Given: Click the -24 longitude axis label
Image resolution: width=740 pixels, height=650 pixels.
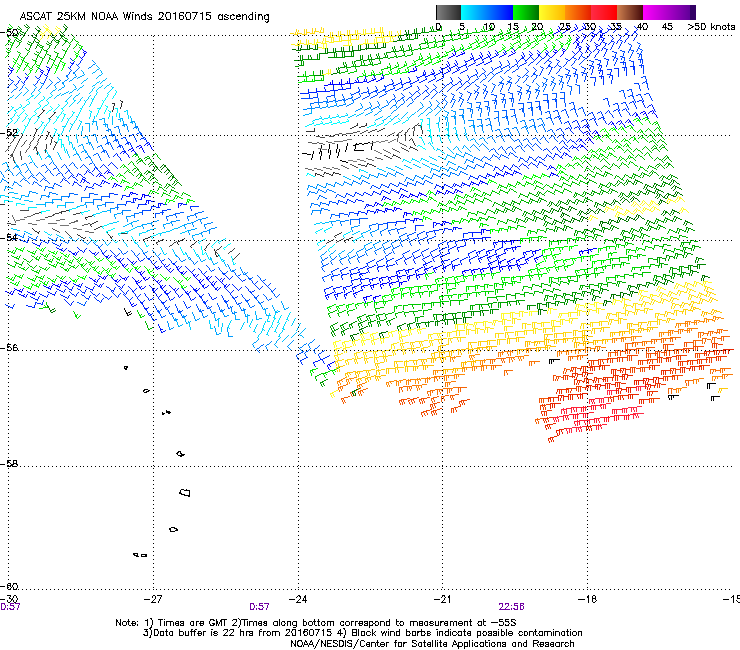Looking at the screenshot, I should click(x=298, y=599).
